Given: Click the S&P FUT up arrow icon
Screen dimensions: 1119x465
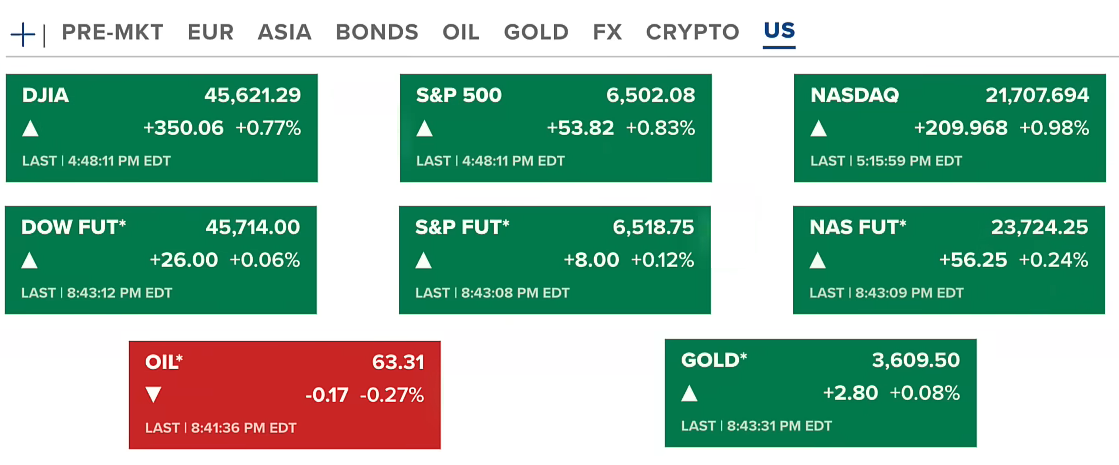Looking at the screenshot, I should click(x=425, y=260).
